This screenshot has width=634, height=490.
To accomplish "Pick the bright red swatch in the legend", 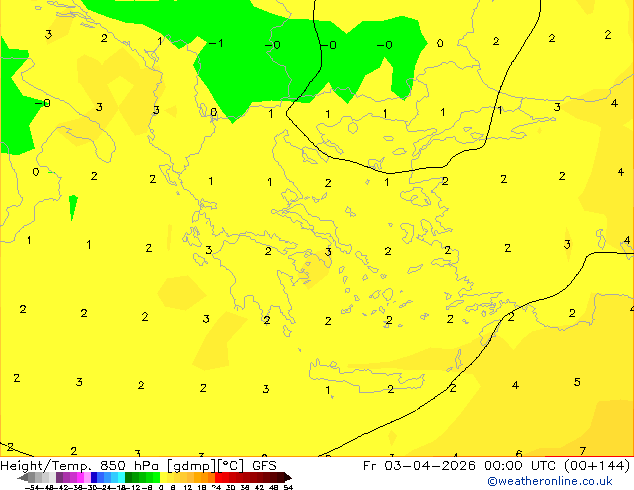I will (218, 477).
